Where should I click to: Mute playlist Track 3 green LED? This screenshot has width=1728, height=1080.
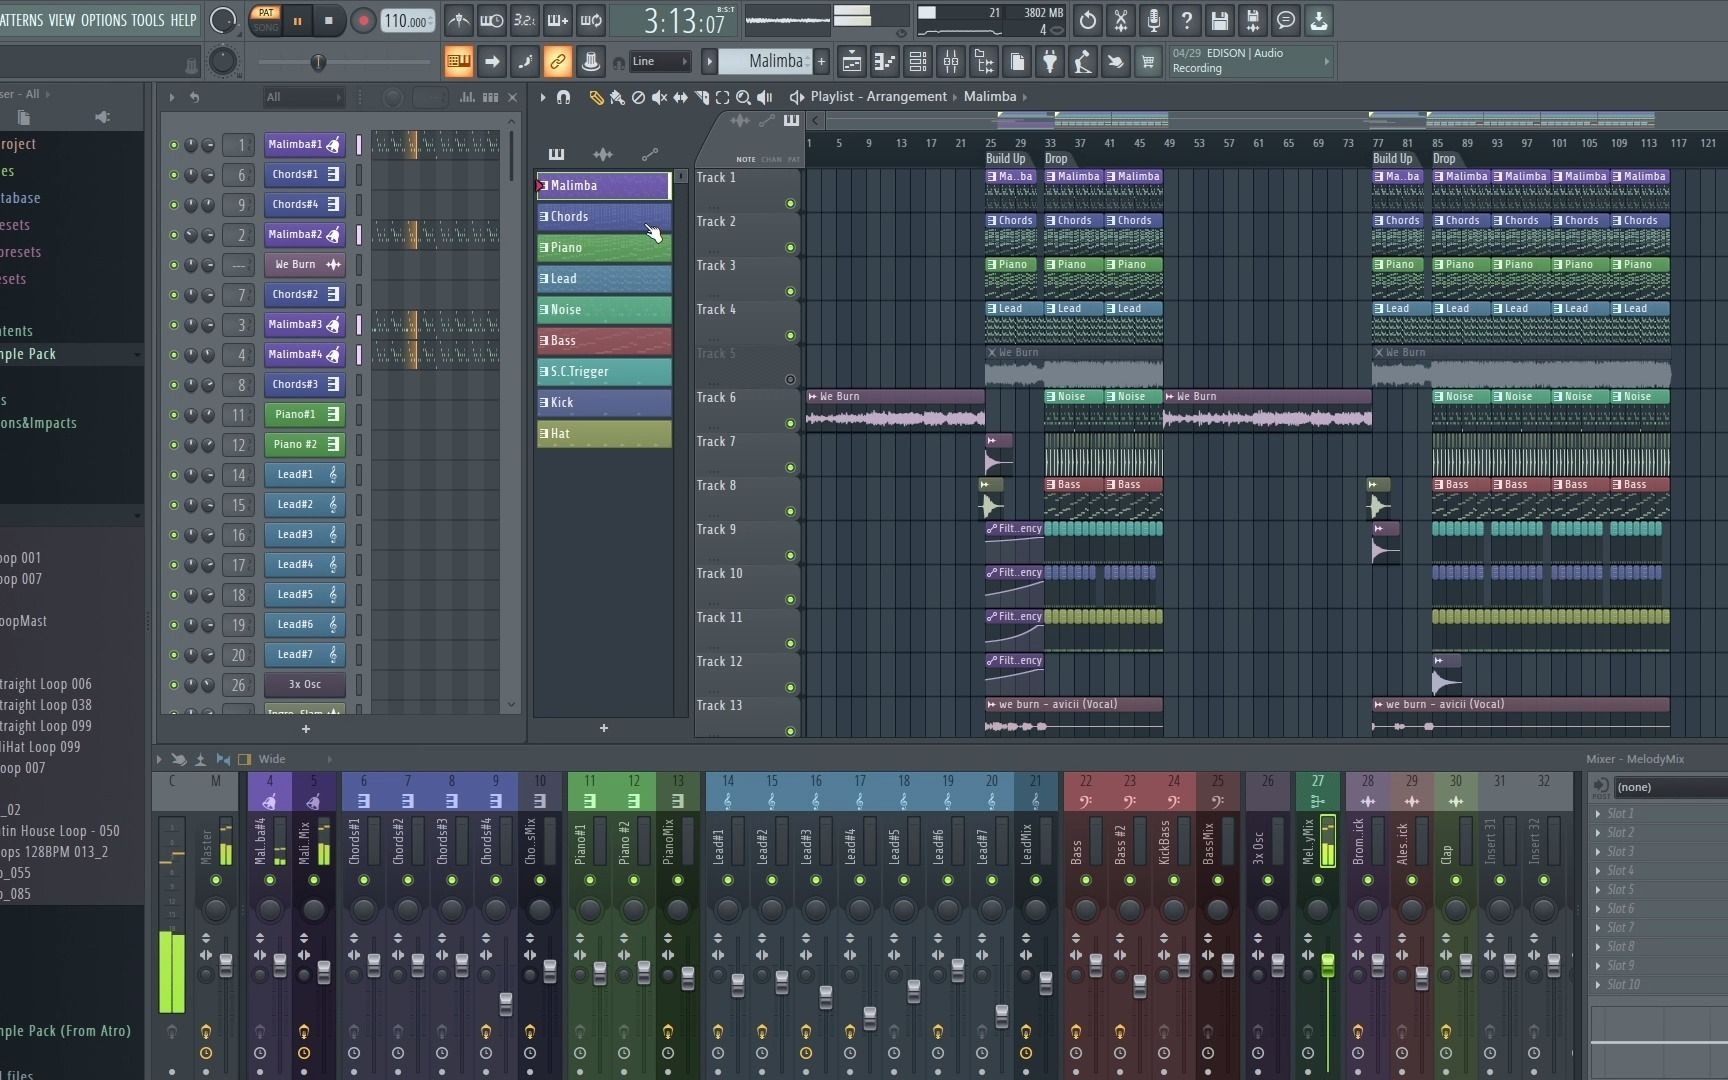tap(790, 292)
